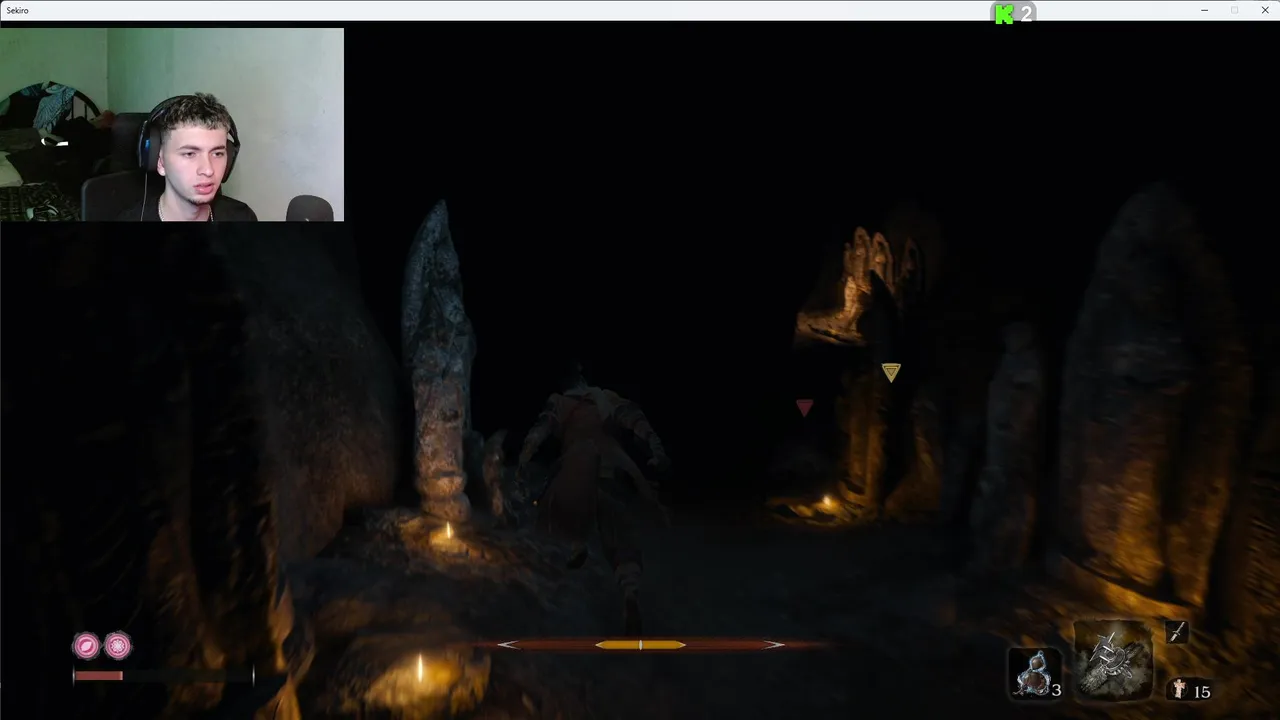Minimize the Sekiro window

pyautogui.click(x=1205, y=10)
